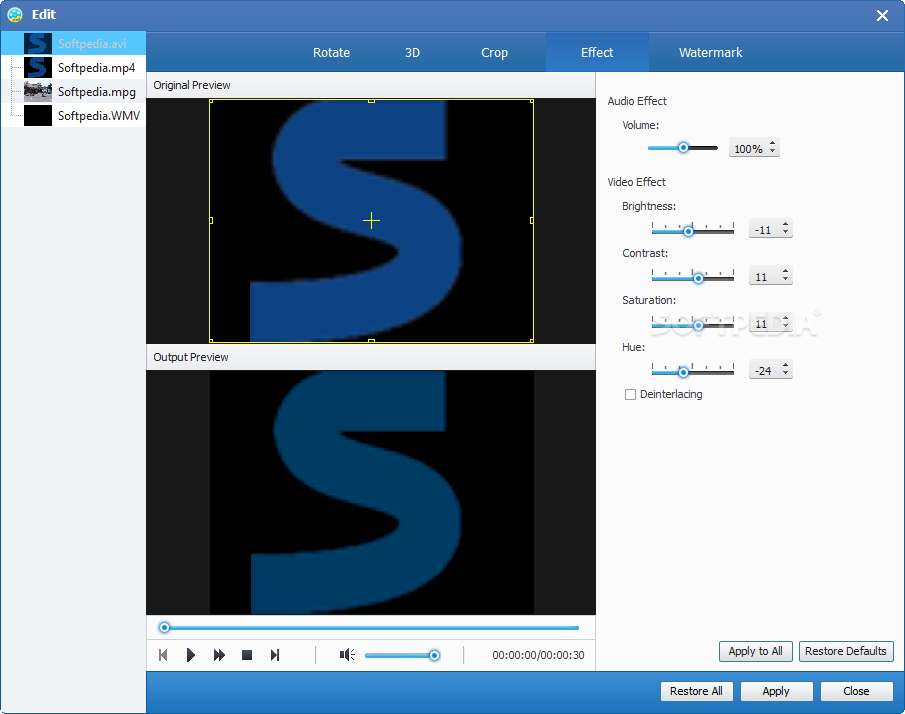Choose the Softpedia.avi file name
The width and height of the screenshot is (905, 714).
pyautogui.click(x=92, y=44)
